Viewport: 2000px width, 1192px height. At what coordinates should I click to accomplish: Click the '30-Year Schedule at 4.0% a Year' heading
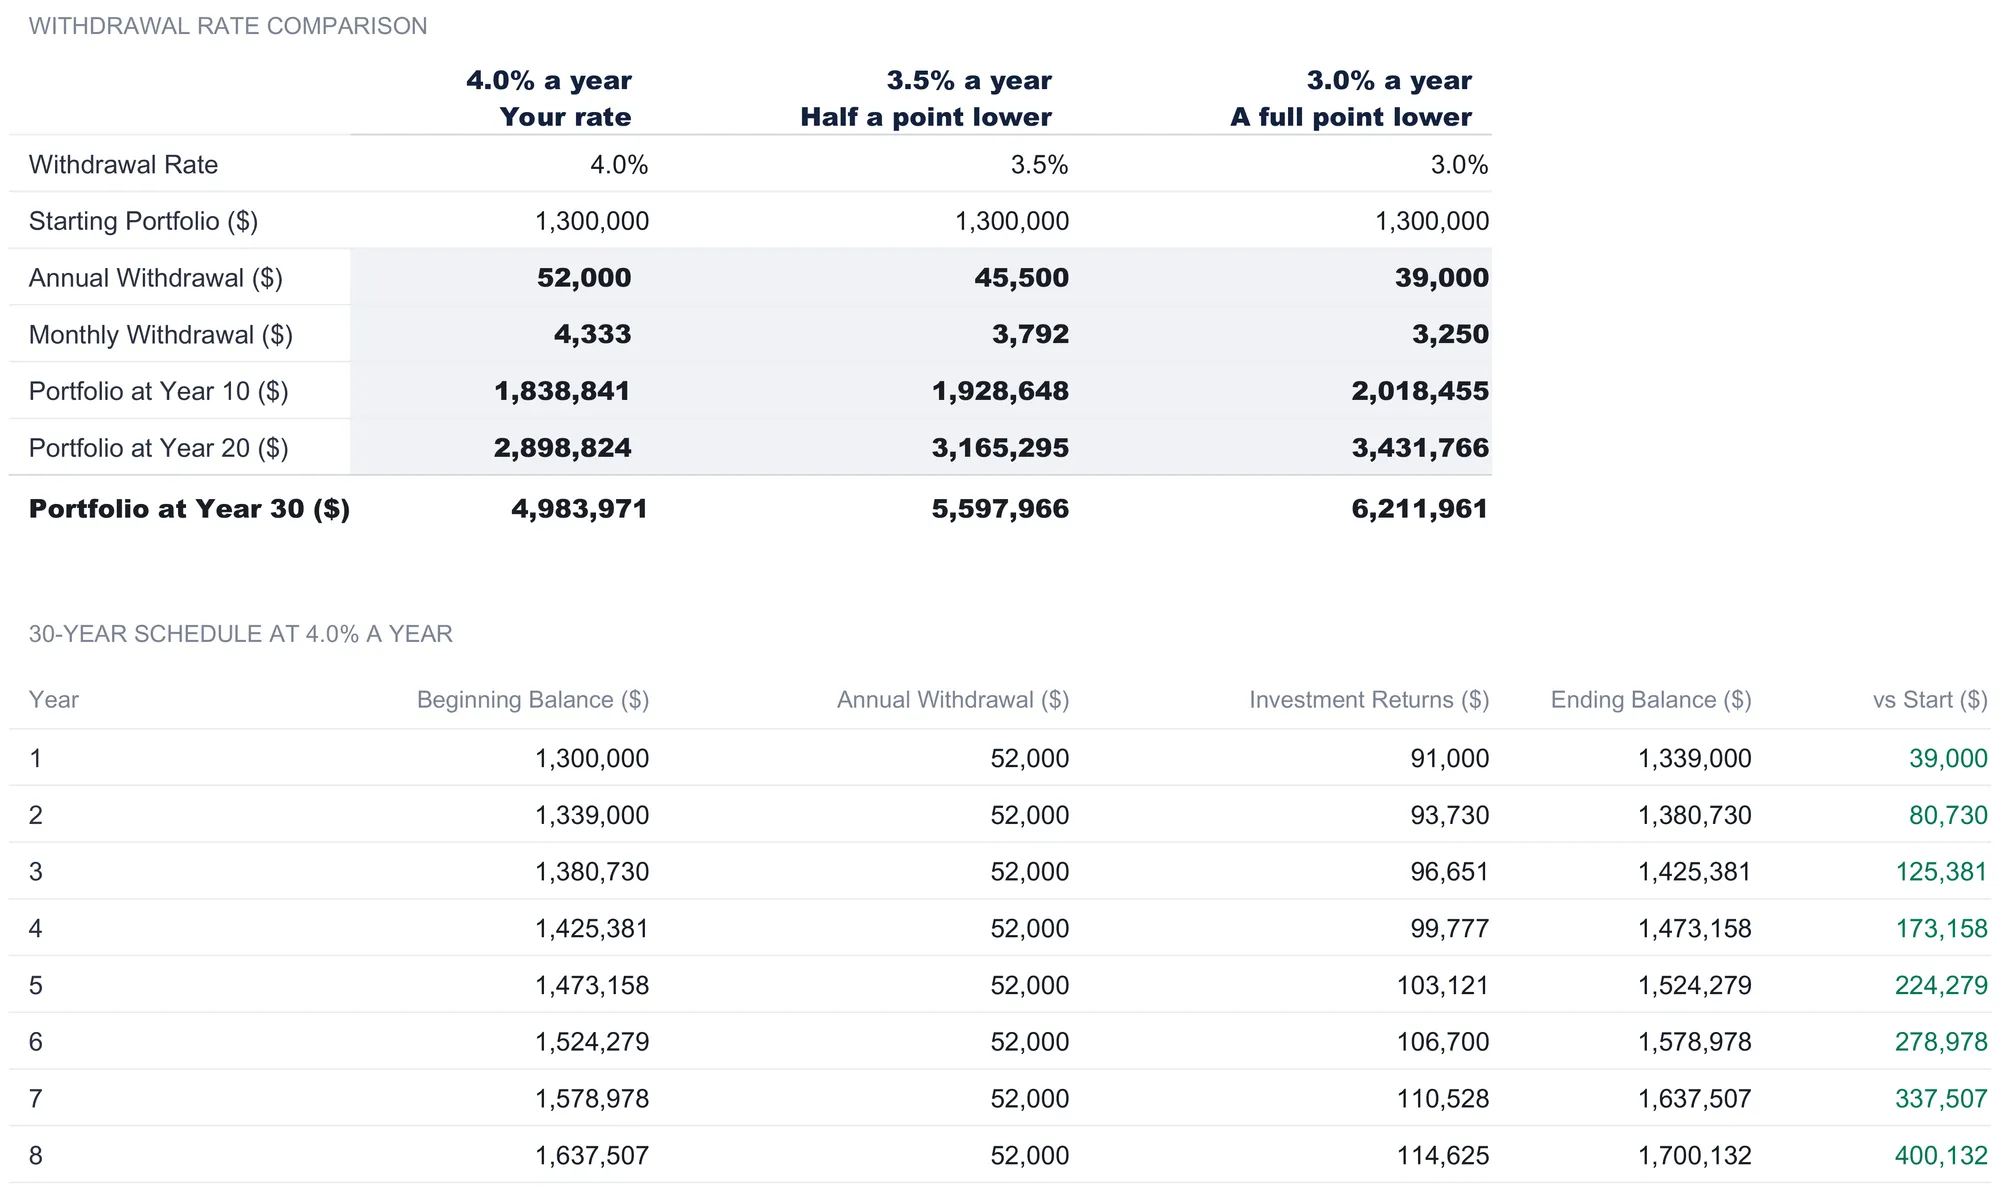[241, 634]
